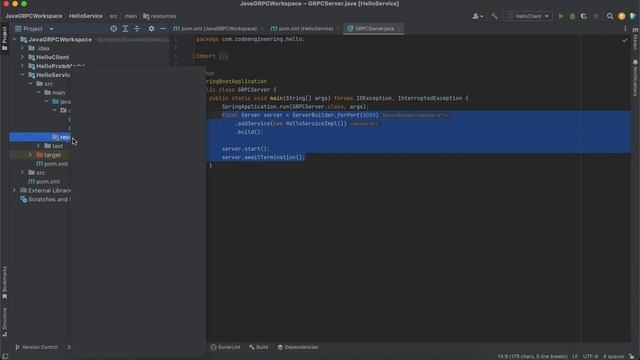640x360 pixels.
Task: Expand the target folder
Action: click(30, 155)
